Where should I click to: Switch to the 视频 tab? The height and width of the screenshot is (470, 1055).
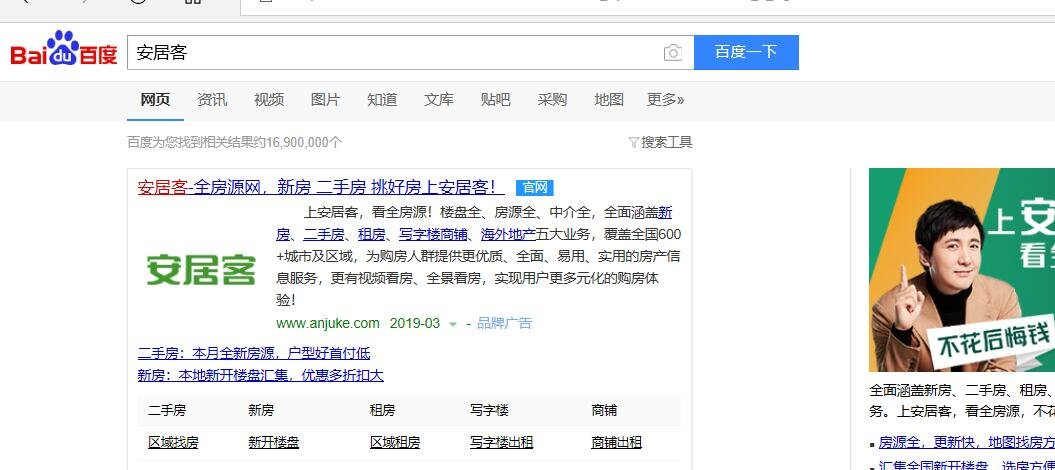[268, 100]
